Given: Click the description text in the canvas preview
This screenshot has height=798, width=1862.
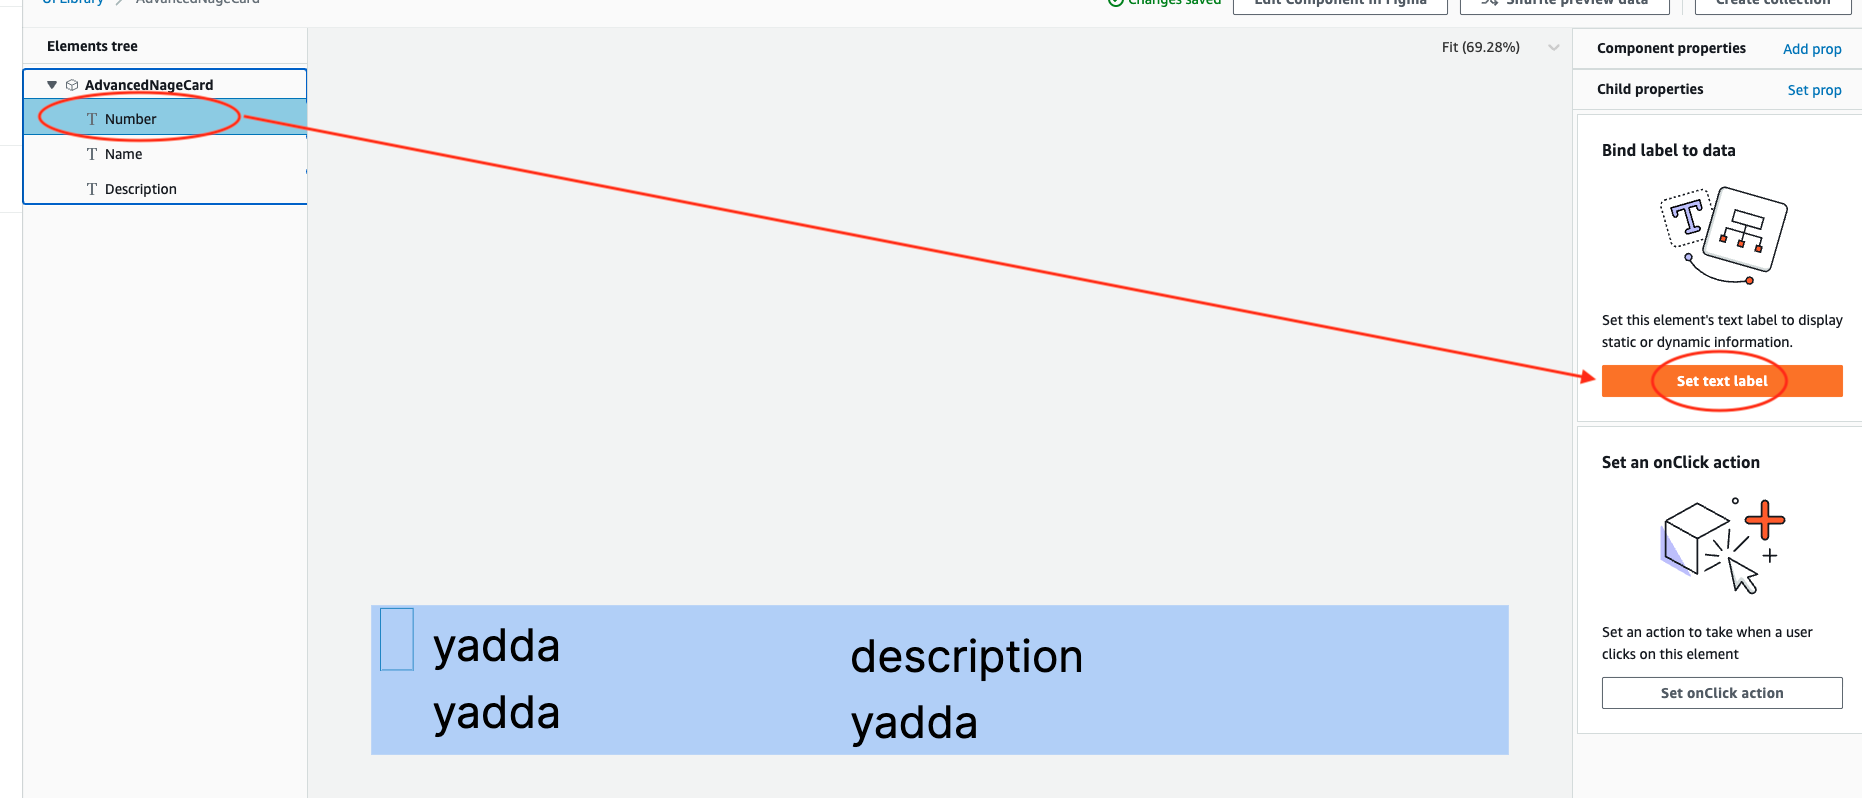Looking at the screenshot, I should point(966,657).
